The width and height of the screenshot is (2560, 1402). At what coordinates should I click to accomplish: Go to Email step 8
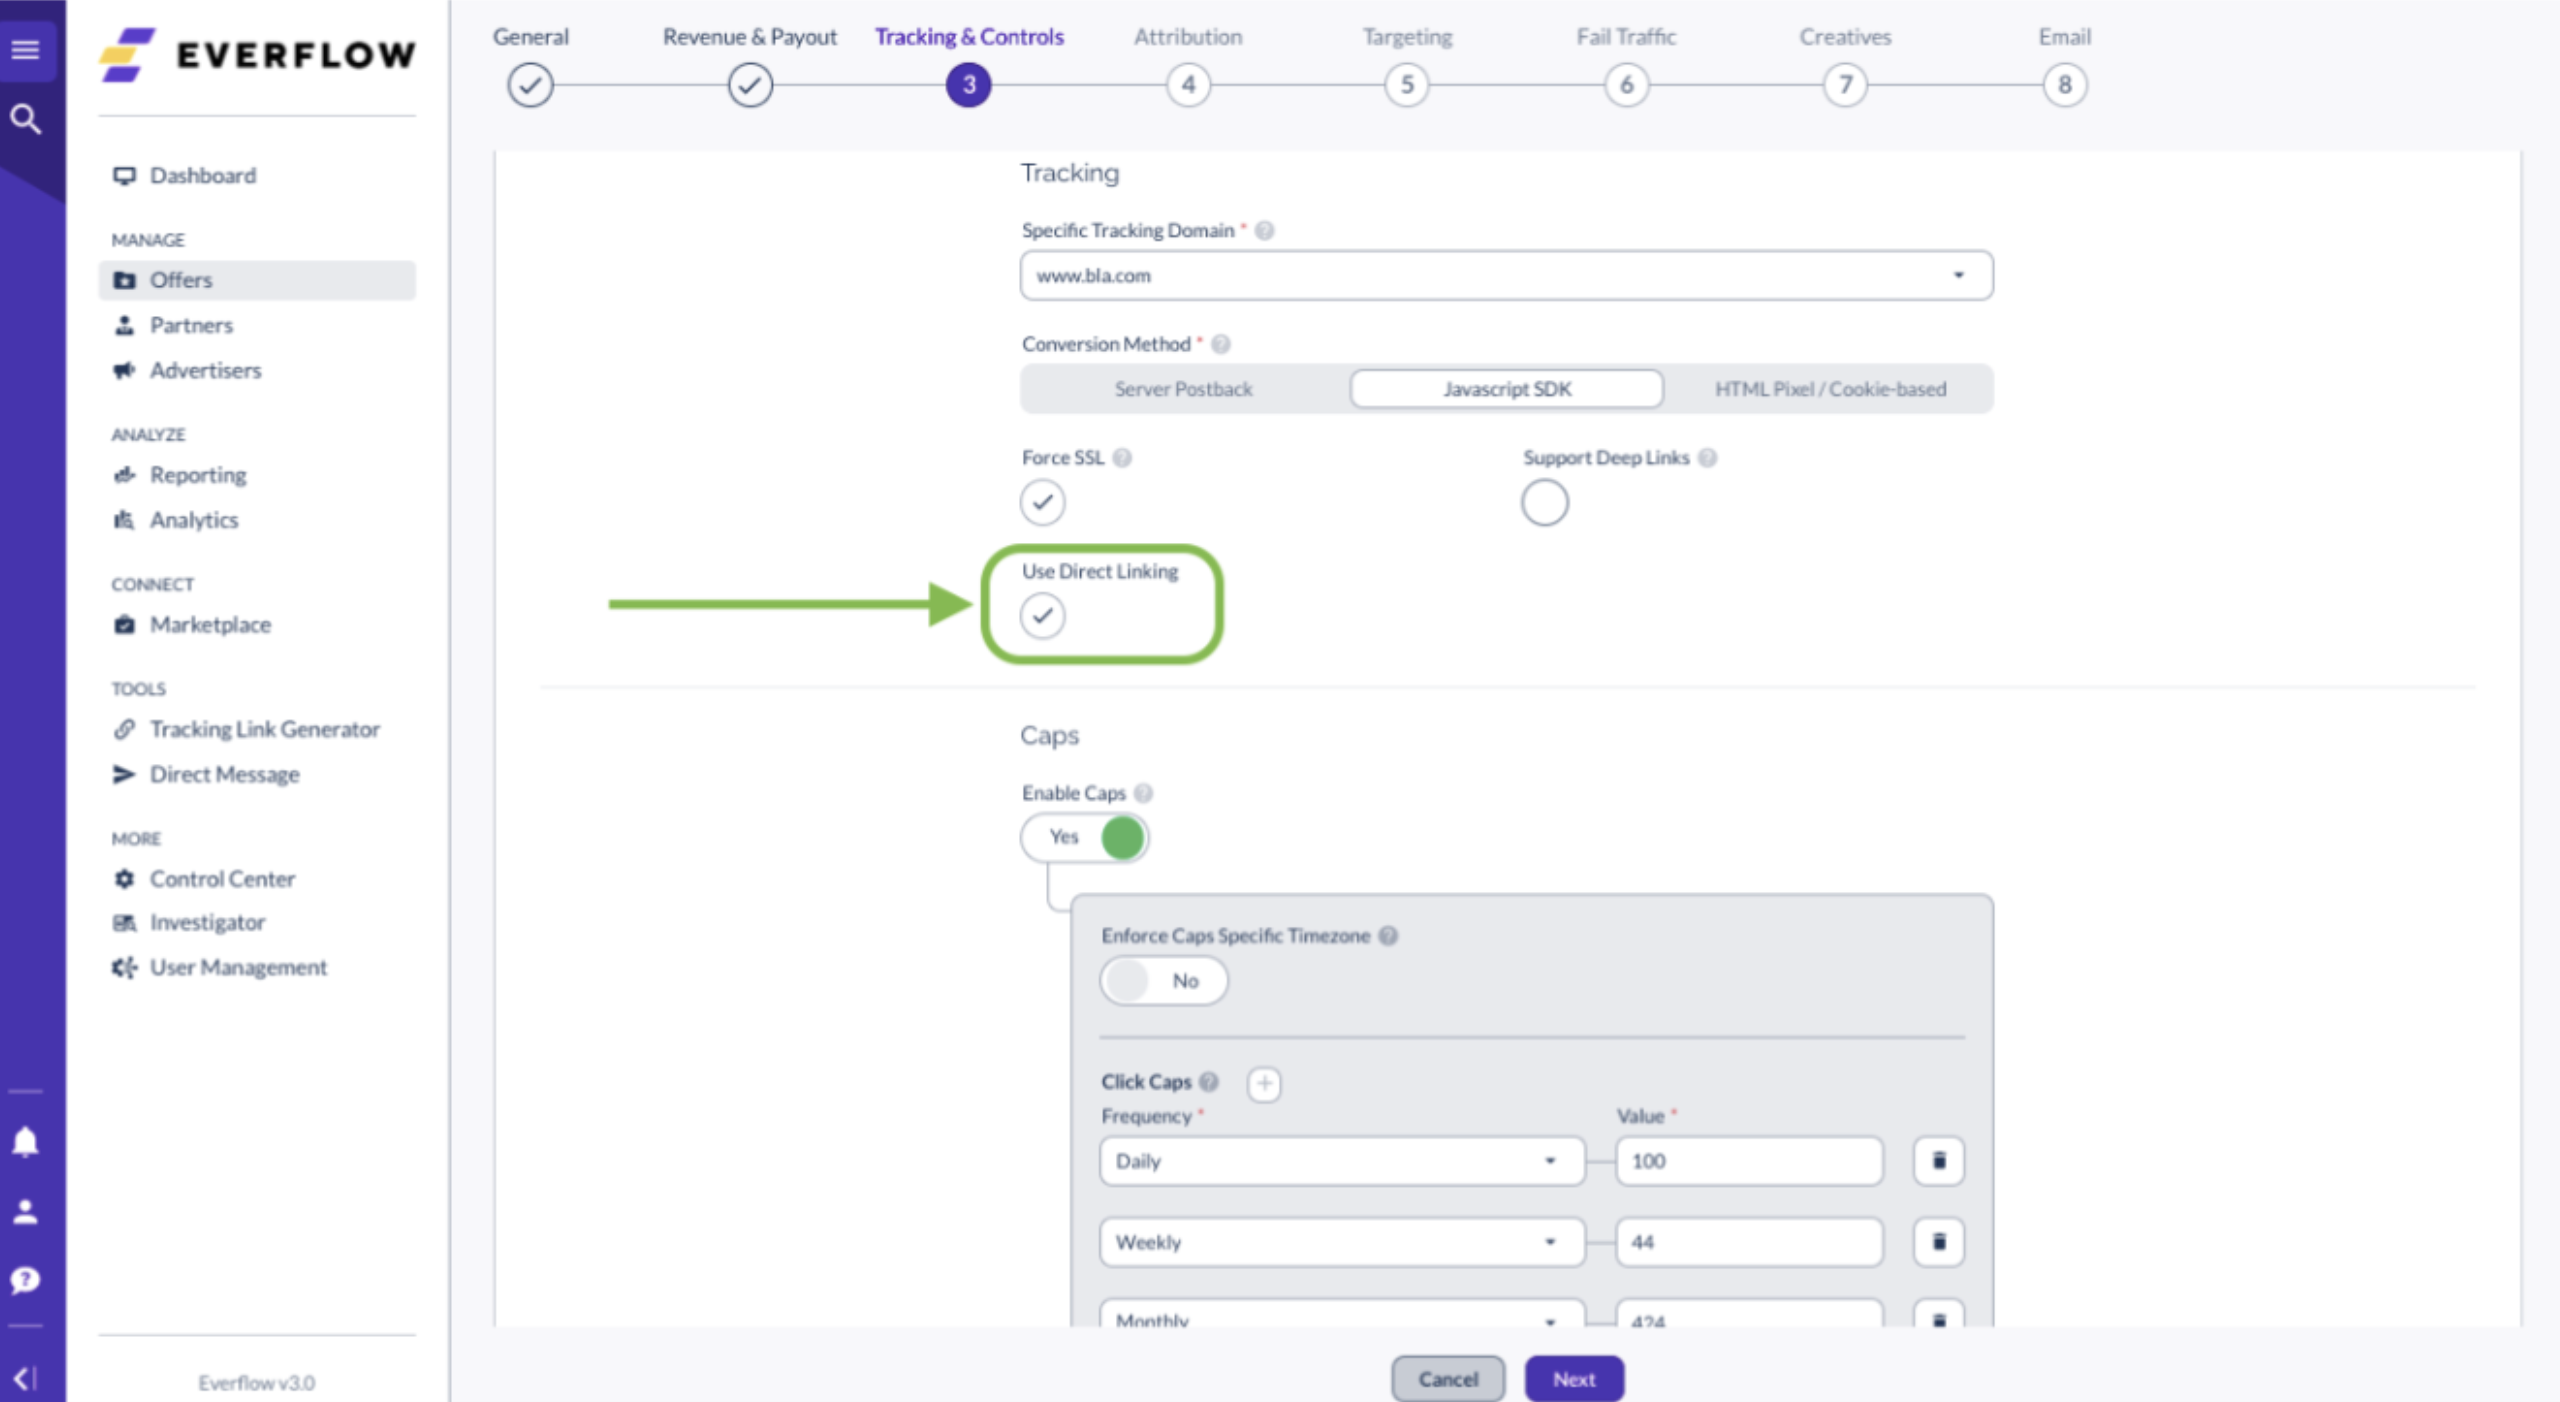(2064, 85)
